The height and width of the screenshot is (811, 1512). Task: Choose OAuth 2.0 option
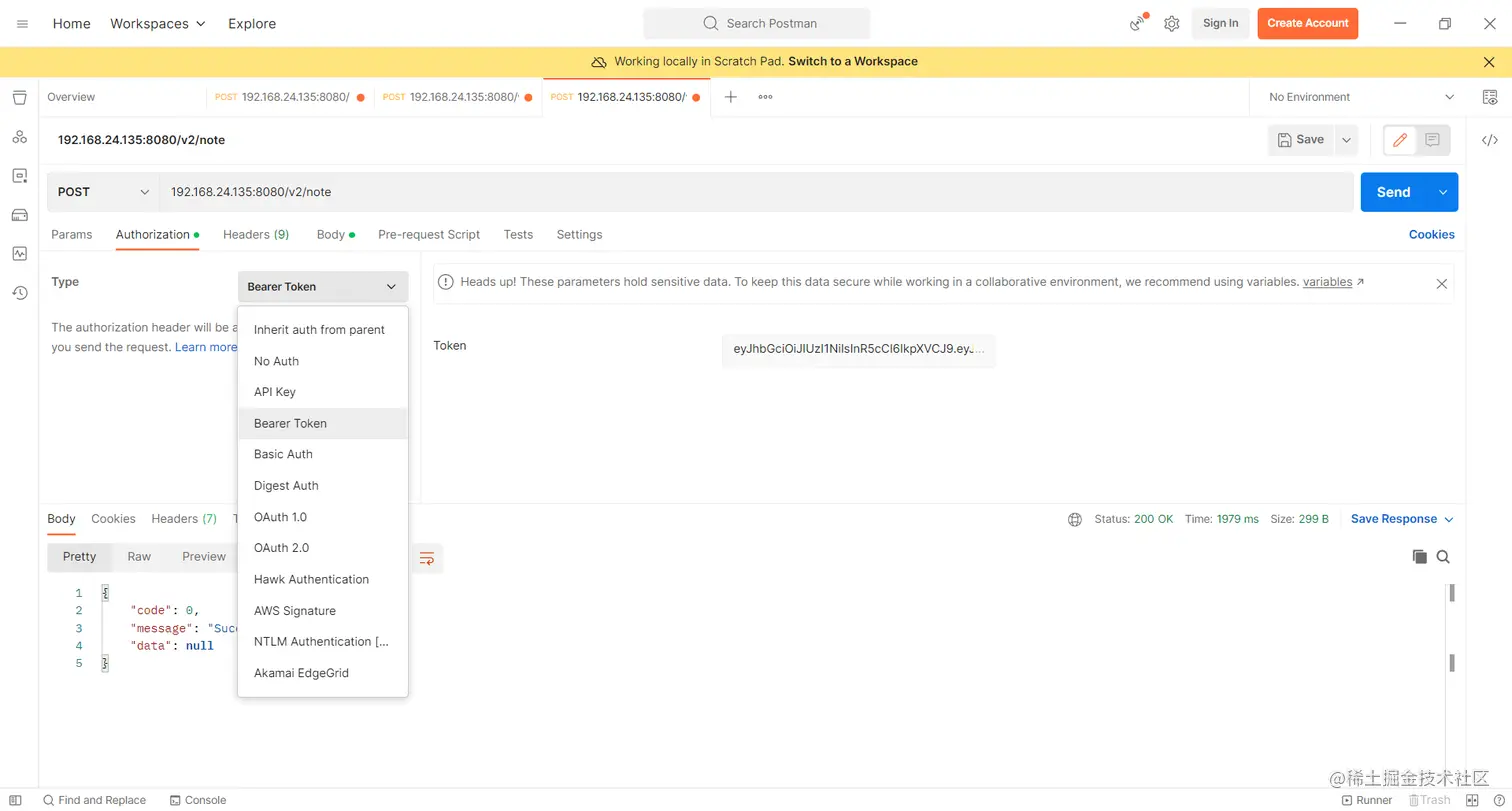click(x=323, y=548)
